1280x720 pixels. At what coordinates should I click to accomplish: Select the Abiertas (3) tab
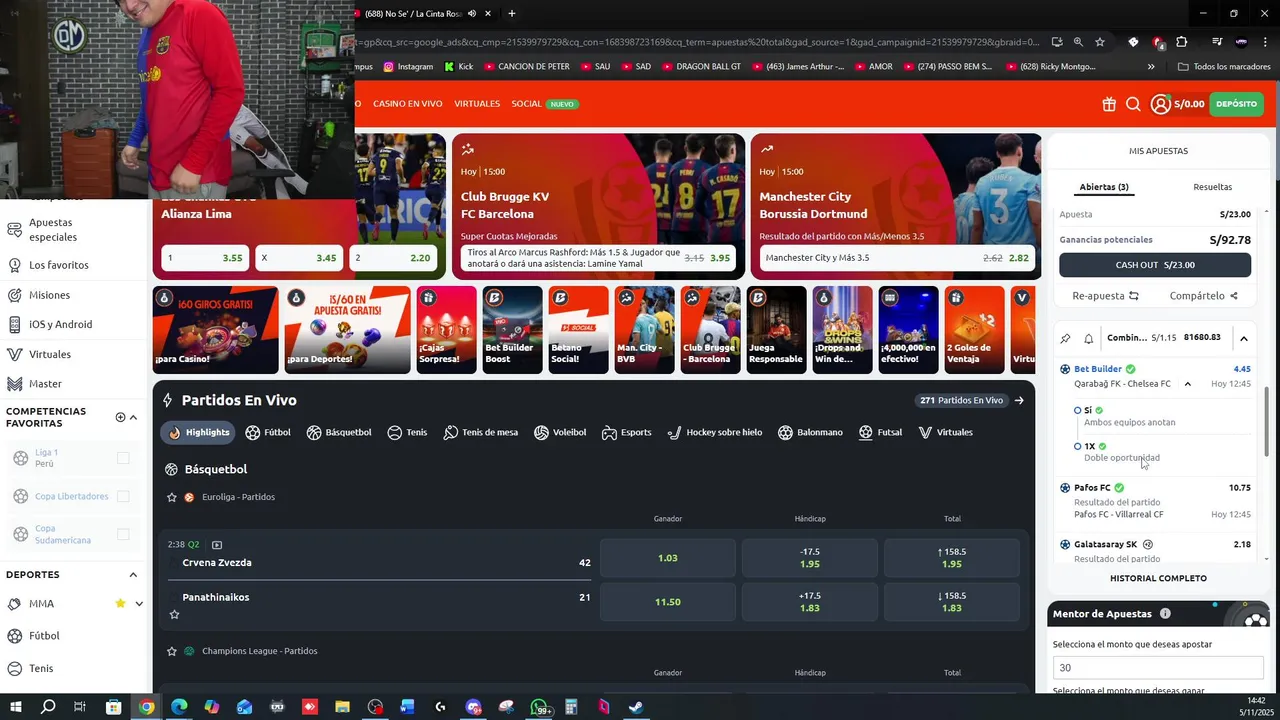coord(1104,187)
